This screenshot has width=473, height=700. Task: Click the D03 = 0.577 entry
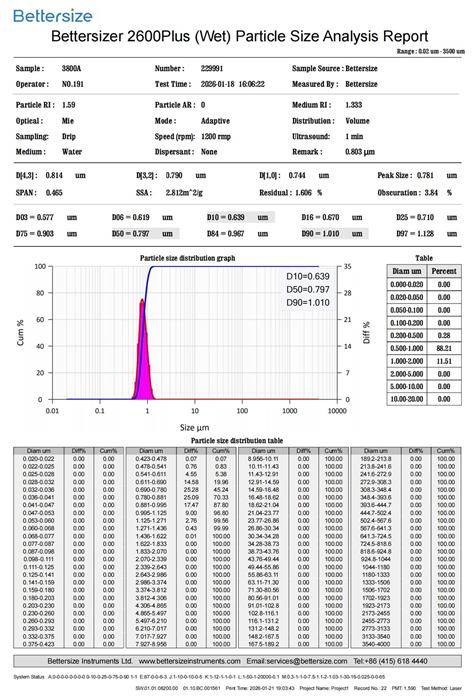coord(46,217)
